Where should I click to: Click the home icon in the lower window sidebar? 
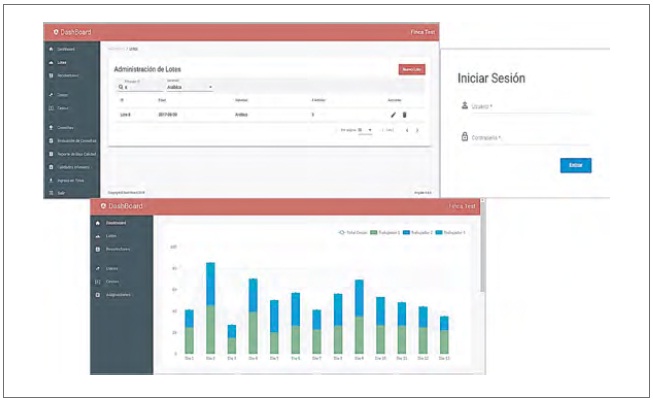(97, 222)
